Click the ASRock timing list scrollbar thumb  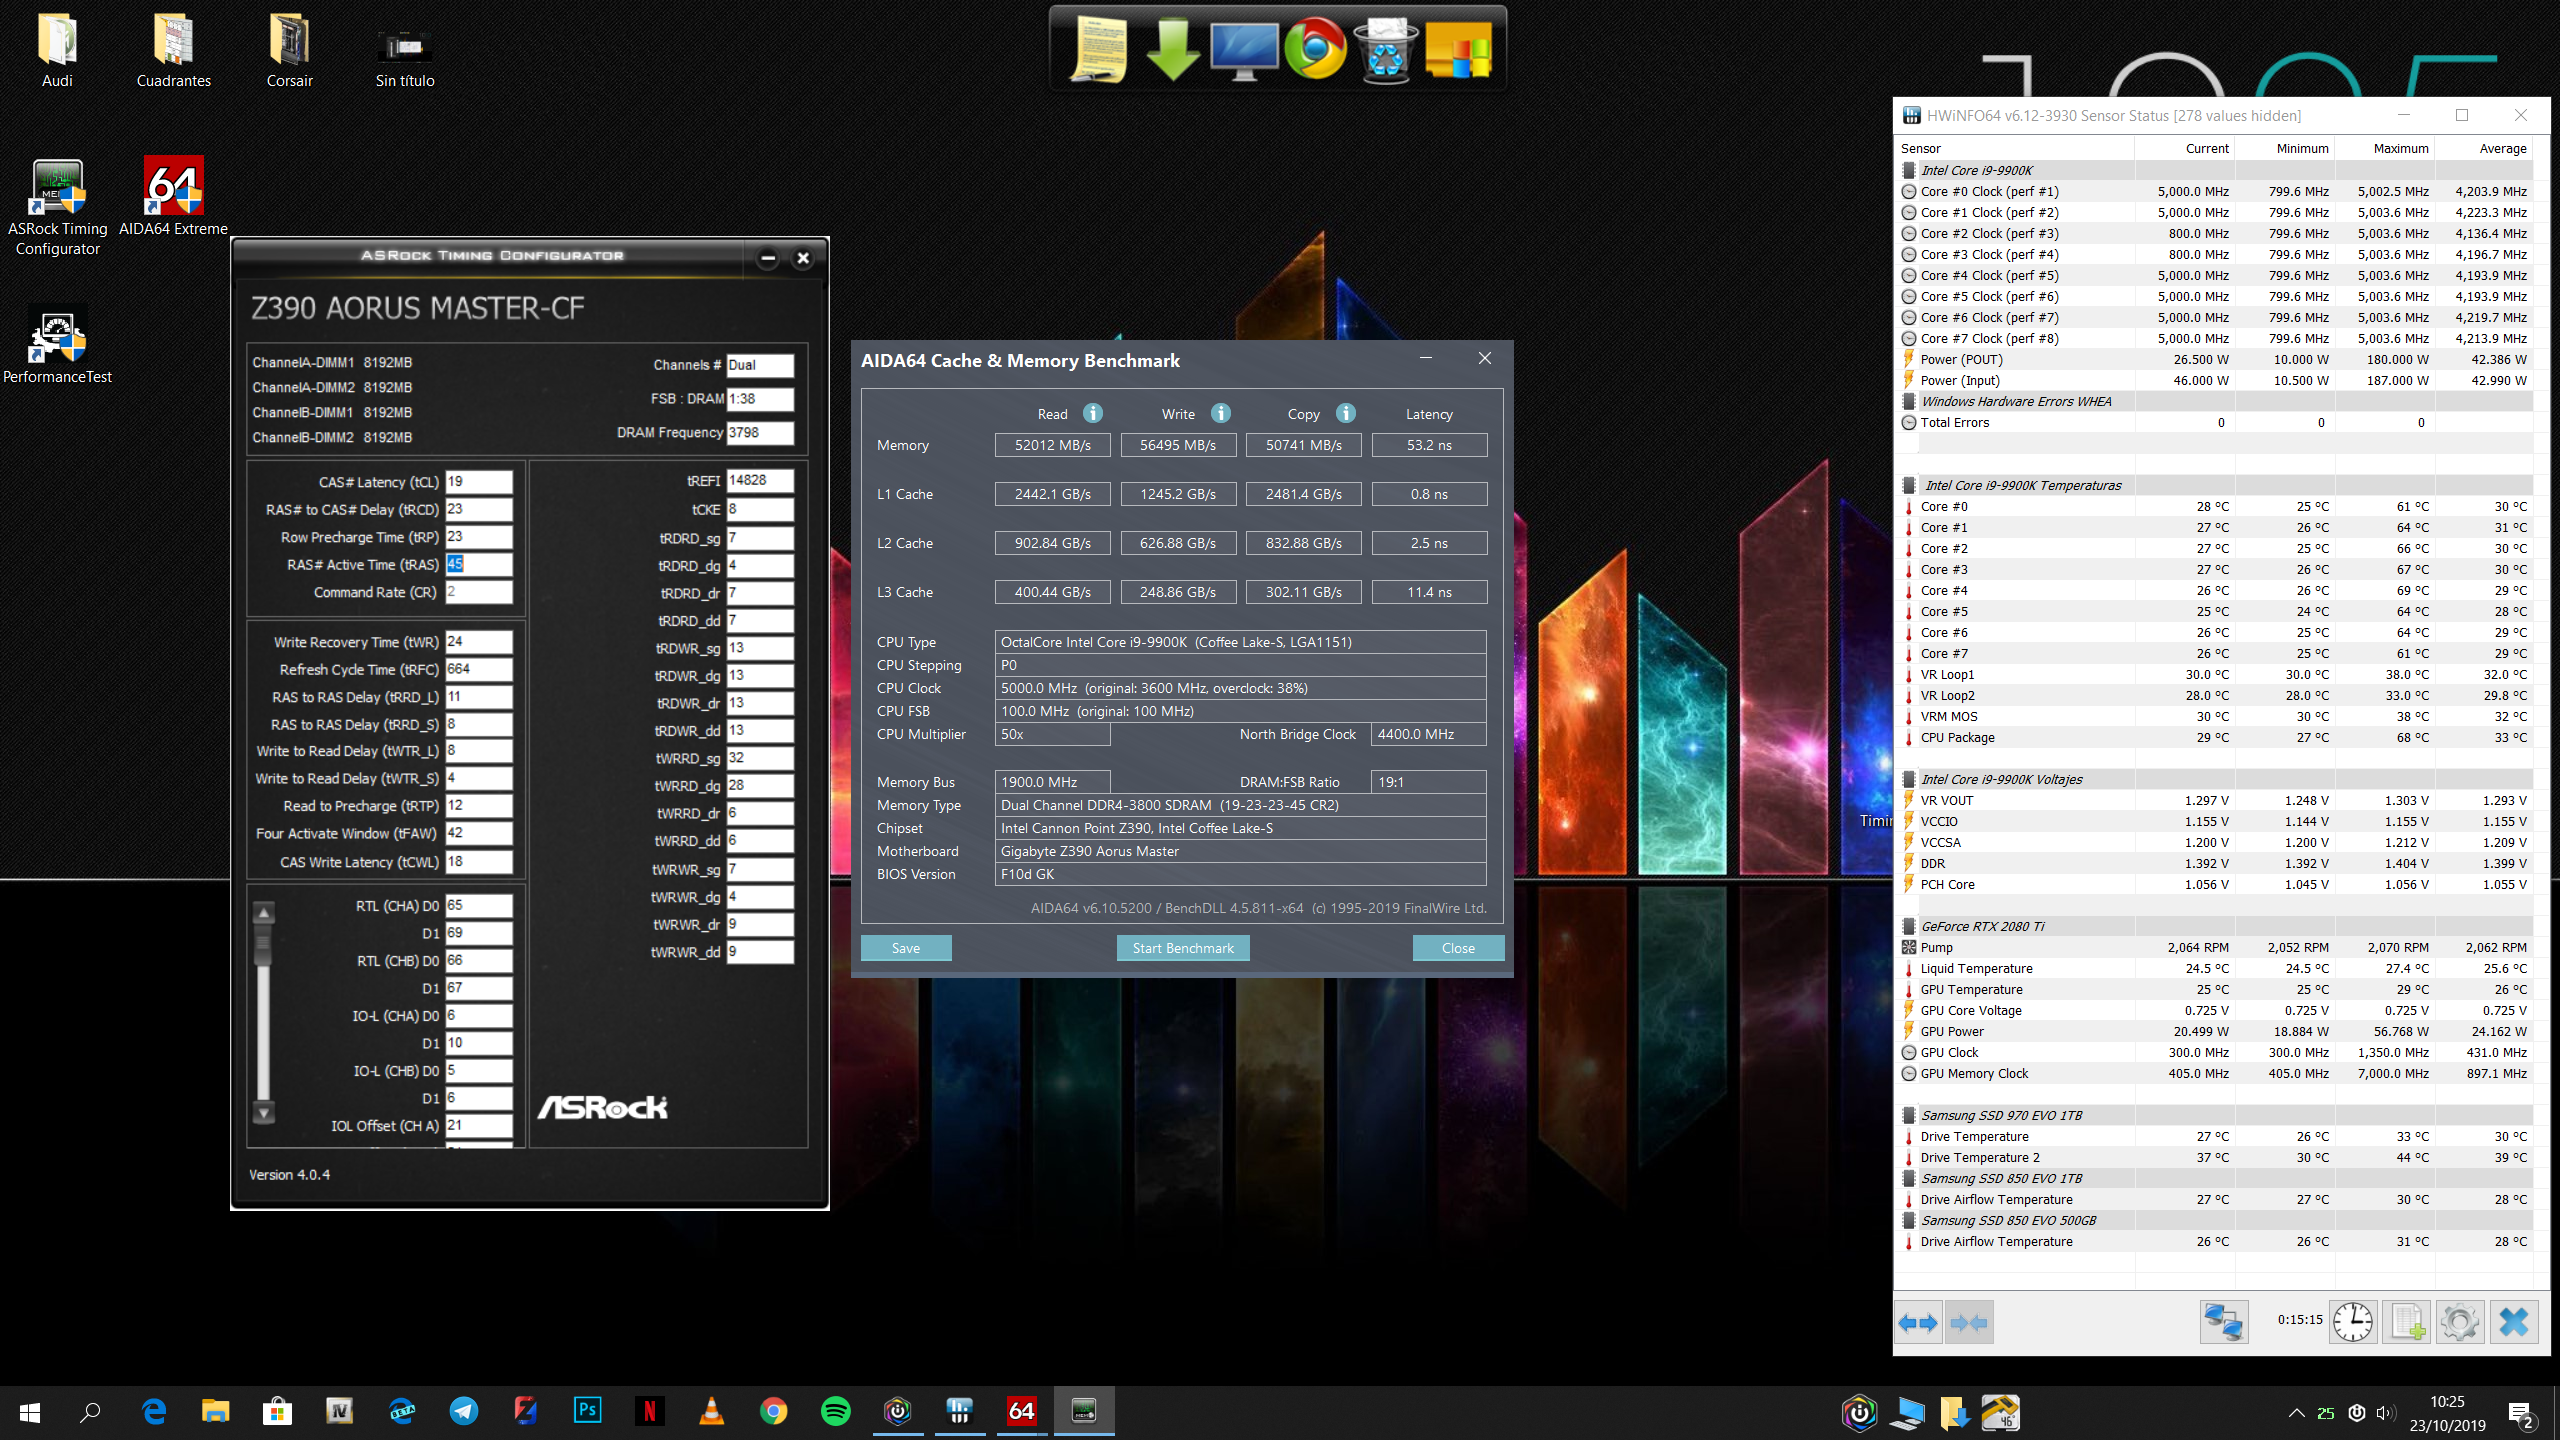coord(264,944)
